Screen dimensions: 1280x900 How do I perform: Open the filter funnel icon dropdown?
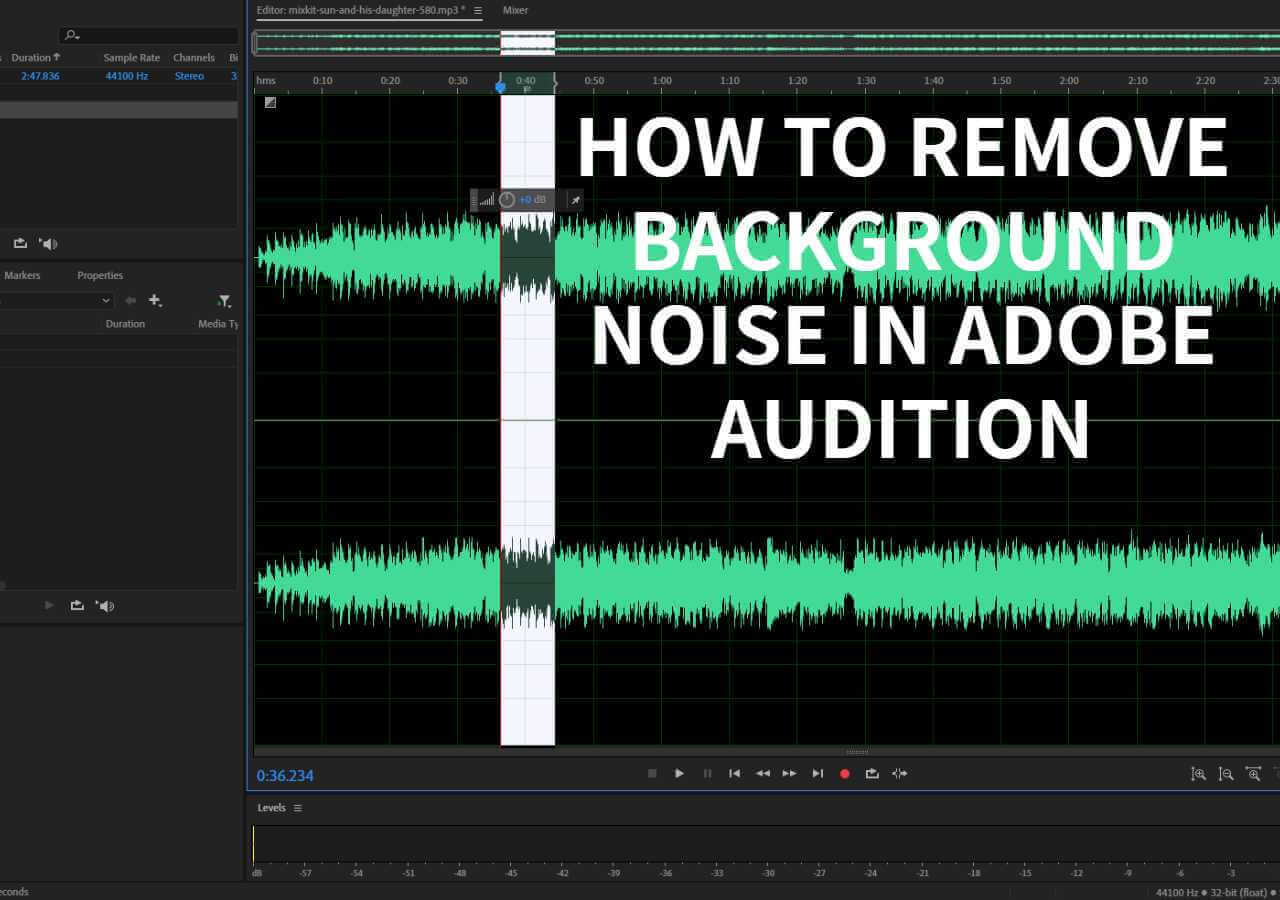(224, 300)
